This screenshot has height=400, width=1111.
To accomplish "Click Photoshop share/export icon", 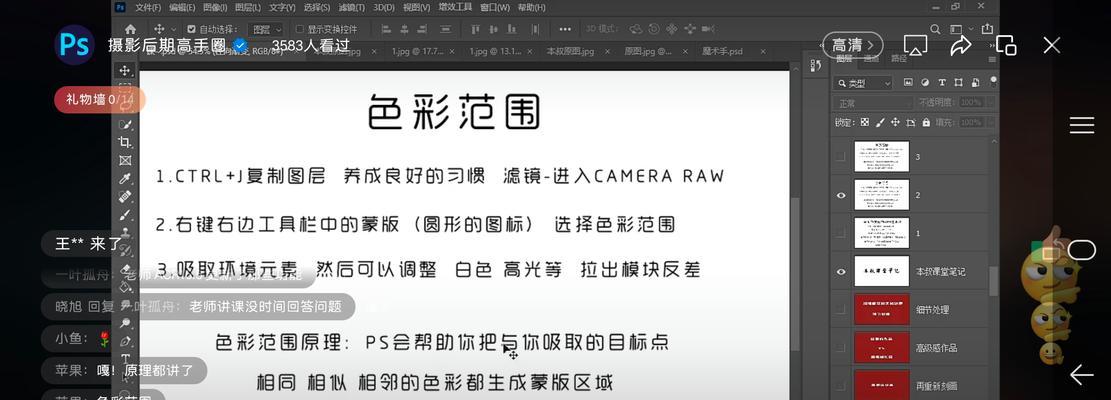I will coord(987,29).
